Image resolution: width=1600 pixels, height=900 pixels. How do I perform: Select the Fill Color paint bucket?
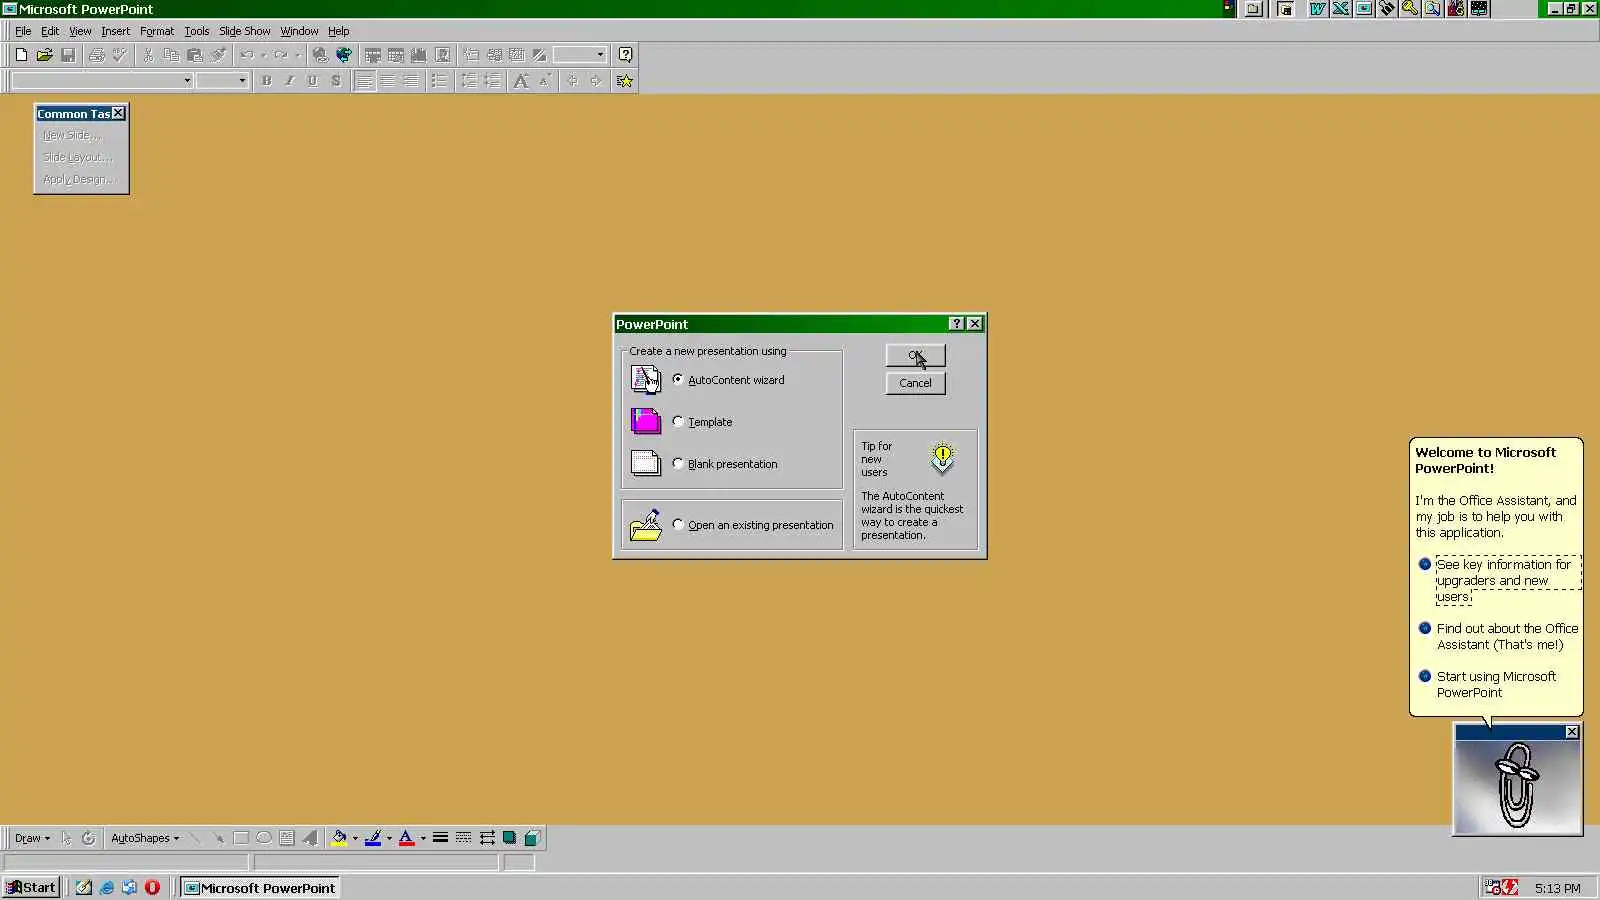339,838
